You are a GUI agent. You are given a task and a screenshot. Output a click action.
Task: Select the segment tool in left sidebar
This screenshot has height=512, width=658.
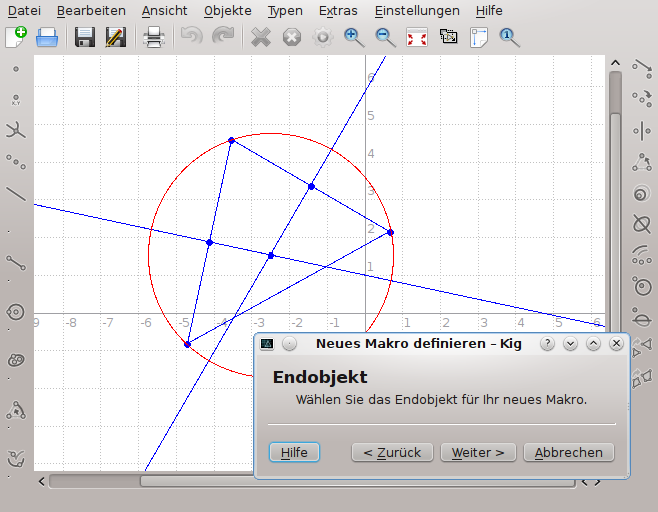(16, 263)
